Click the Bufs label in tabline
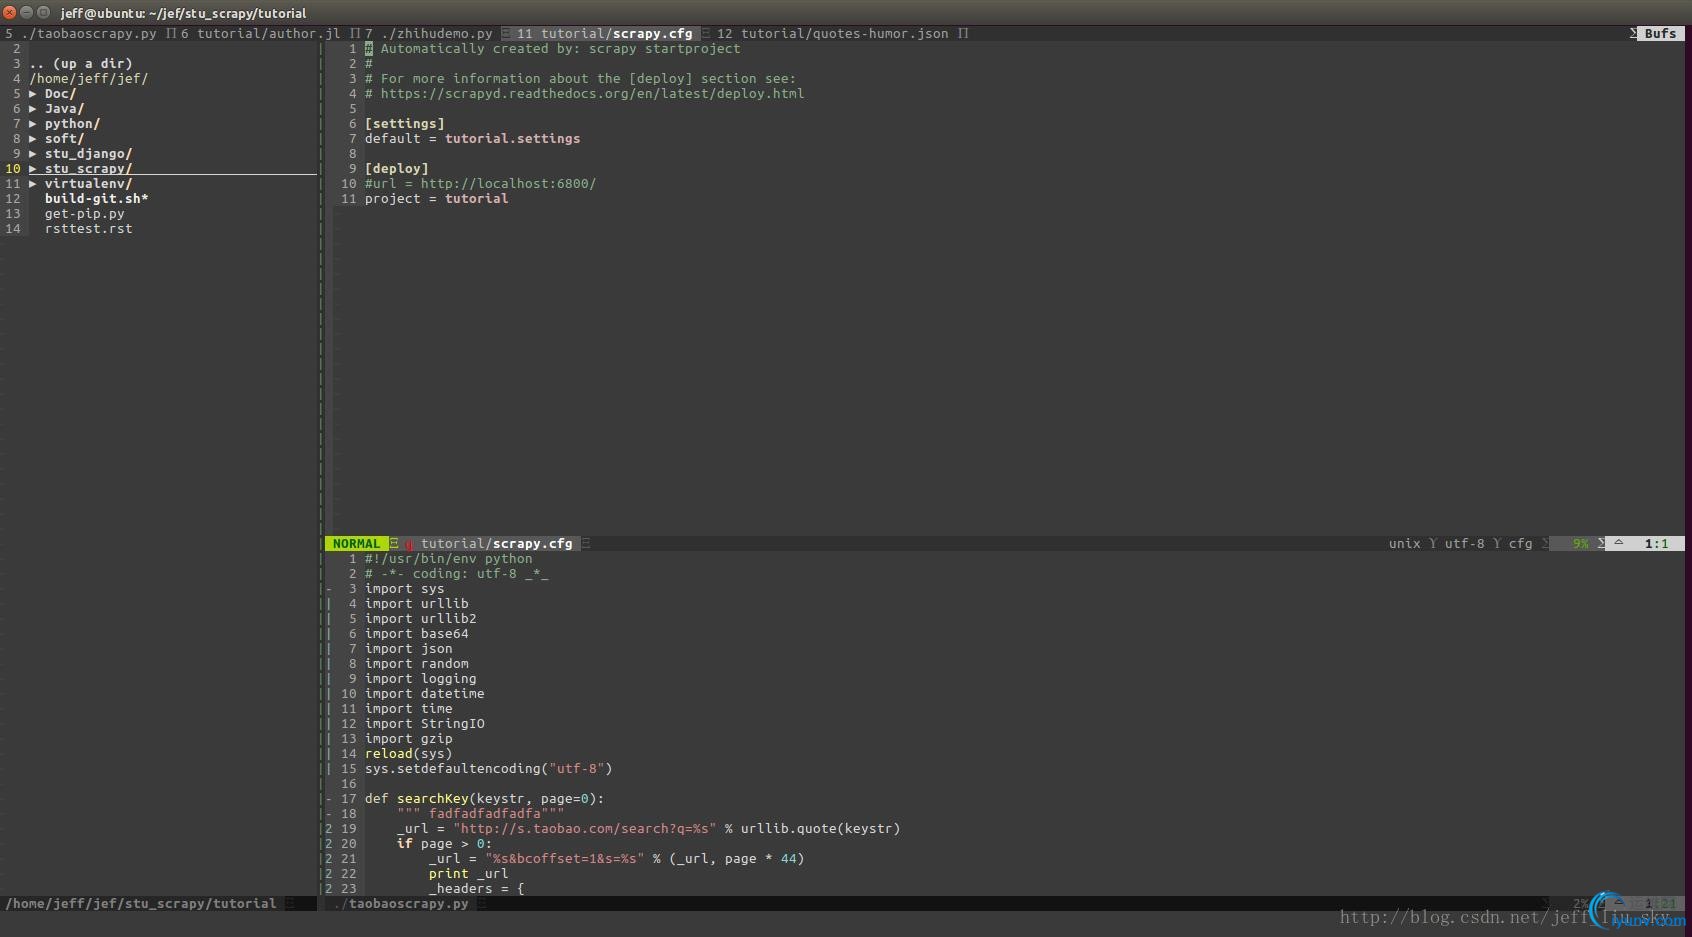This screenshot has height=937, width=1692. [x=1660, y=34]
